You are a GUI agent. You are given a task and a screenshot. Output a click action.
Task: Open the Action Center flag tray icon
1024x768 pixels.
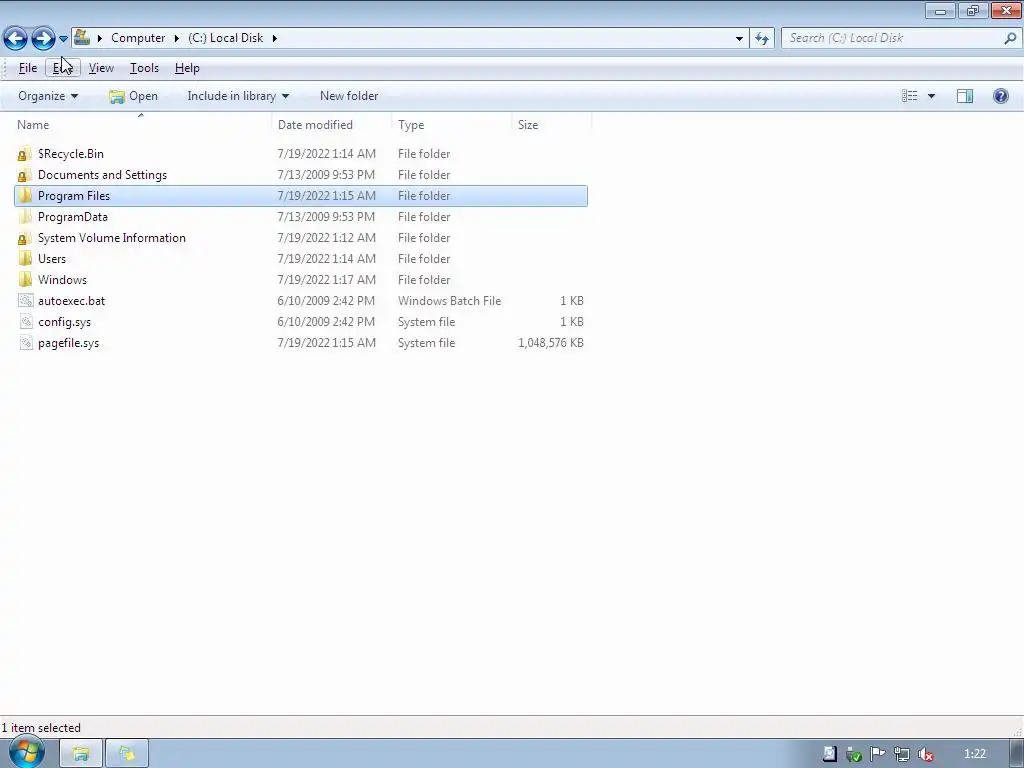click(x=877, y=754)
